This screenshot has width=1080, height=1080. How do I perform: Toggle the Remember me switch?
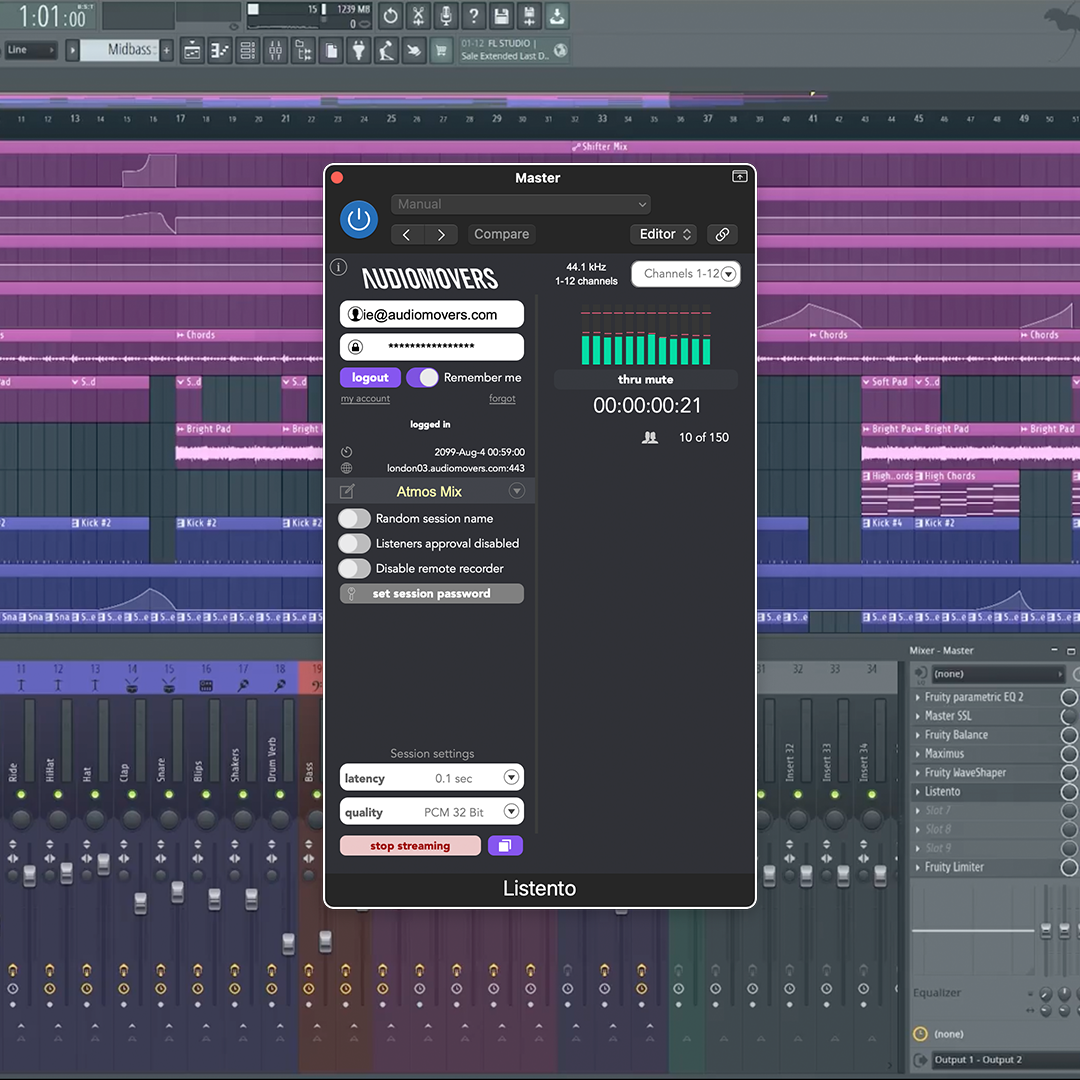[422, 377]
